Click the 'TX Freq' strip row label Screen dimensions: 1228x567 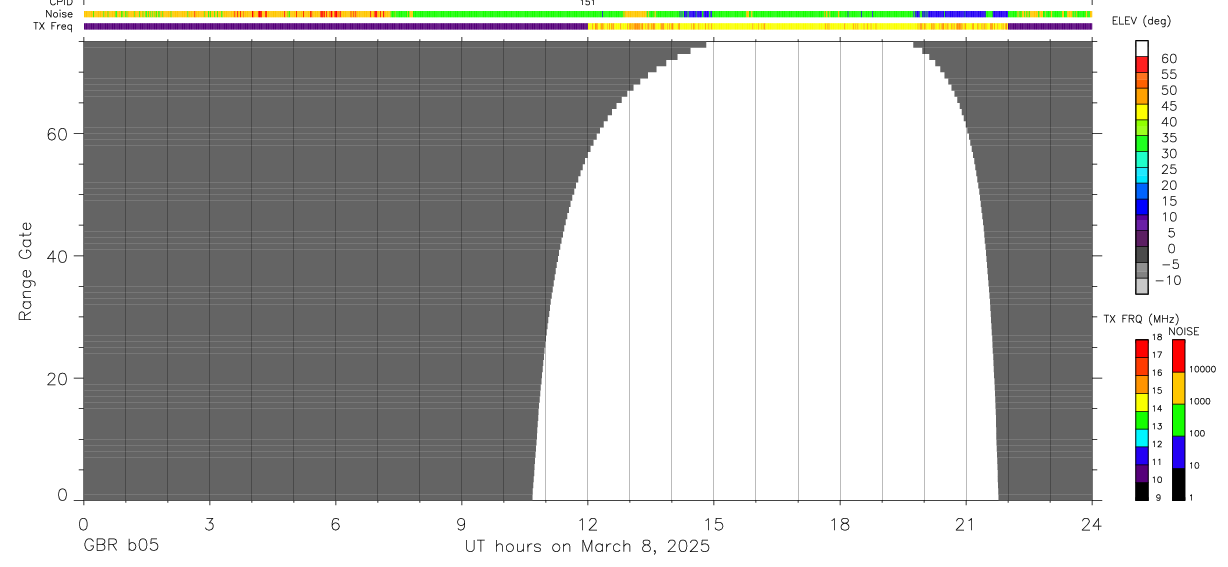click(x=54, y=26)
